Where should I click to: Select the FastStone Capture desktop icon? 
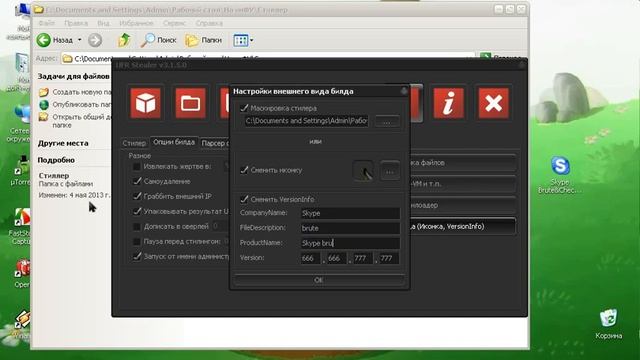pyautogui.click(x=20, y=227)
